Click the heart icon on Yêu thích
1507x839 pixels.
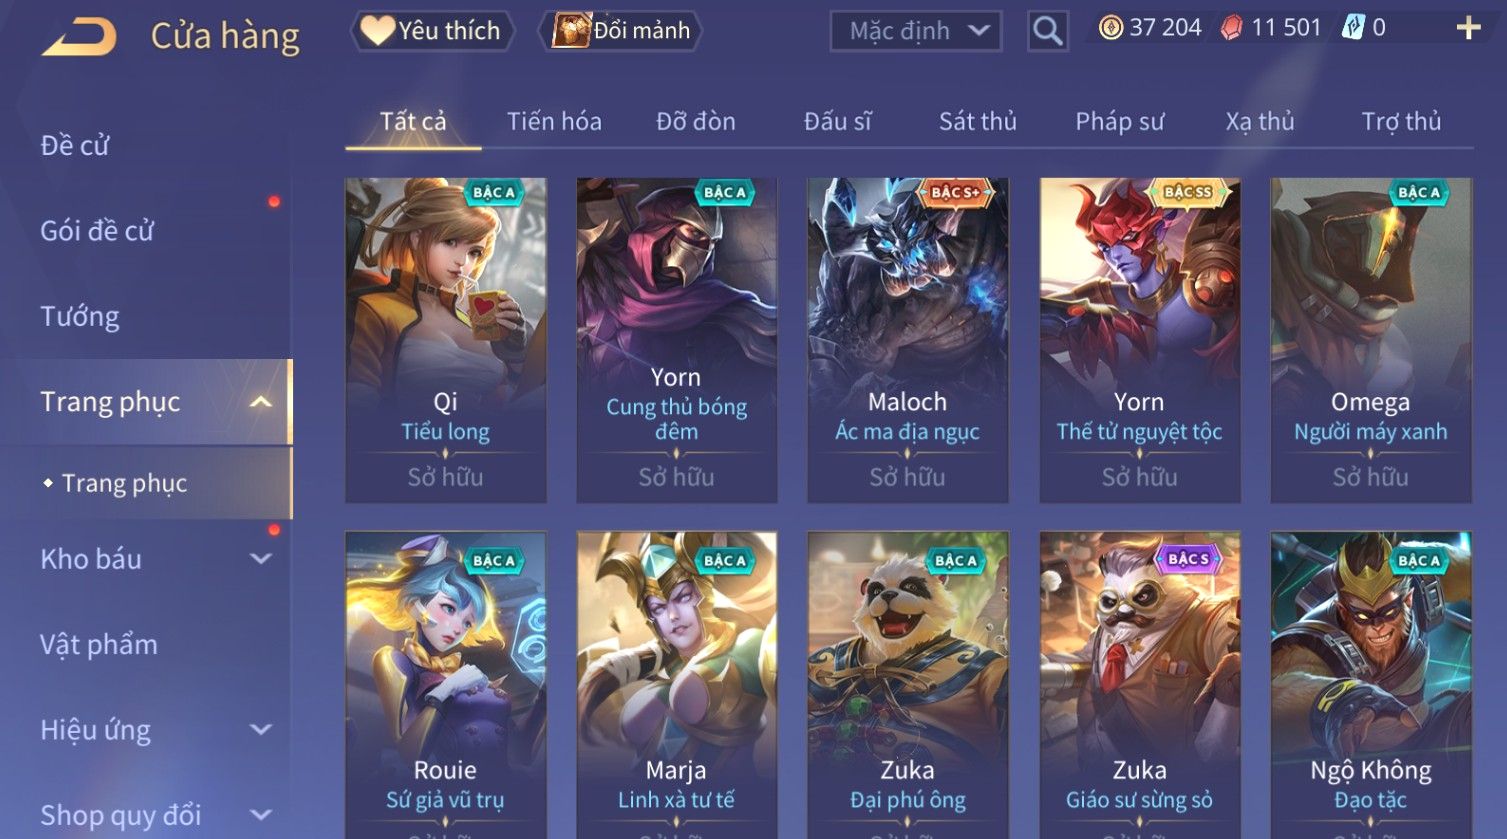(x=377, y=31)
